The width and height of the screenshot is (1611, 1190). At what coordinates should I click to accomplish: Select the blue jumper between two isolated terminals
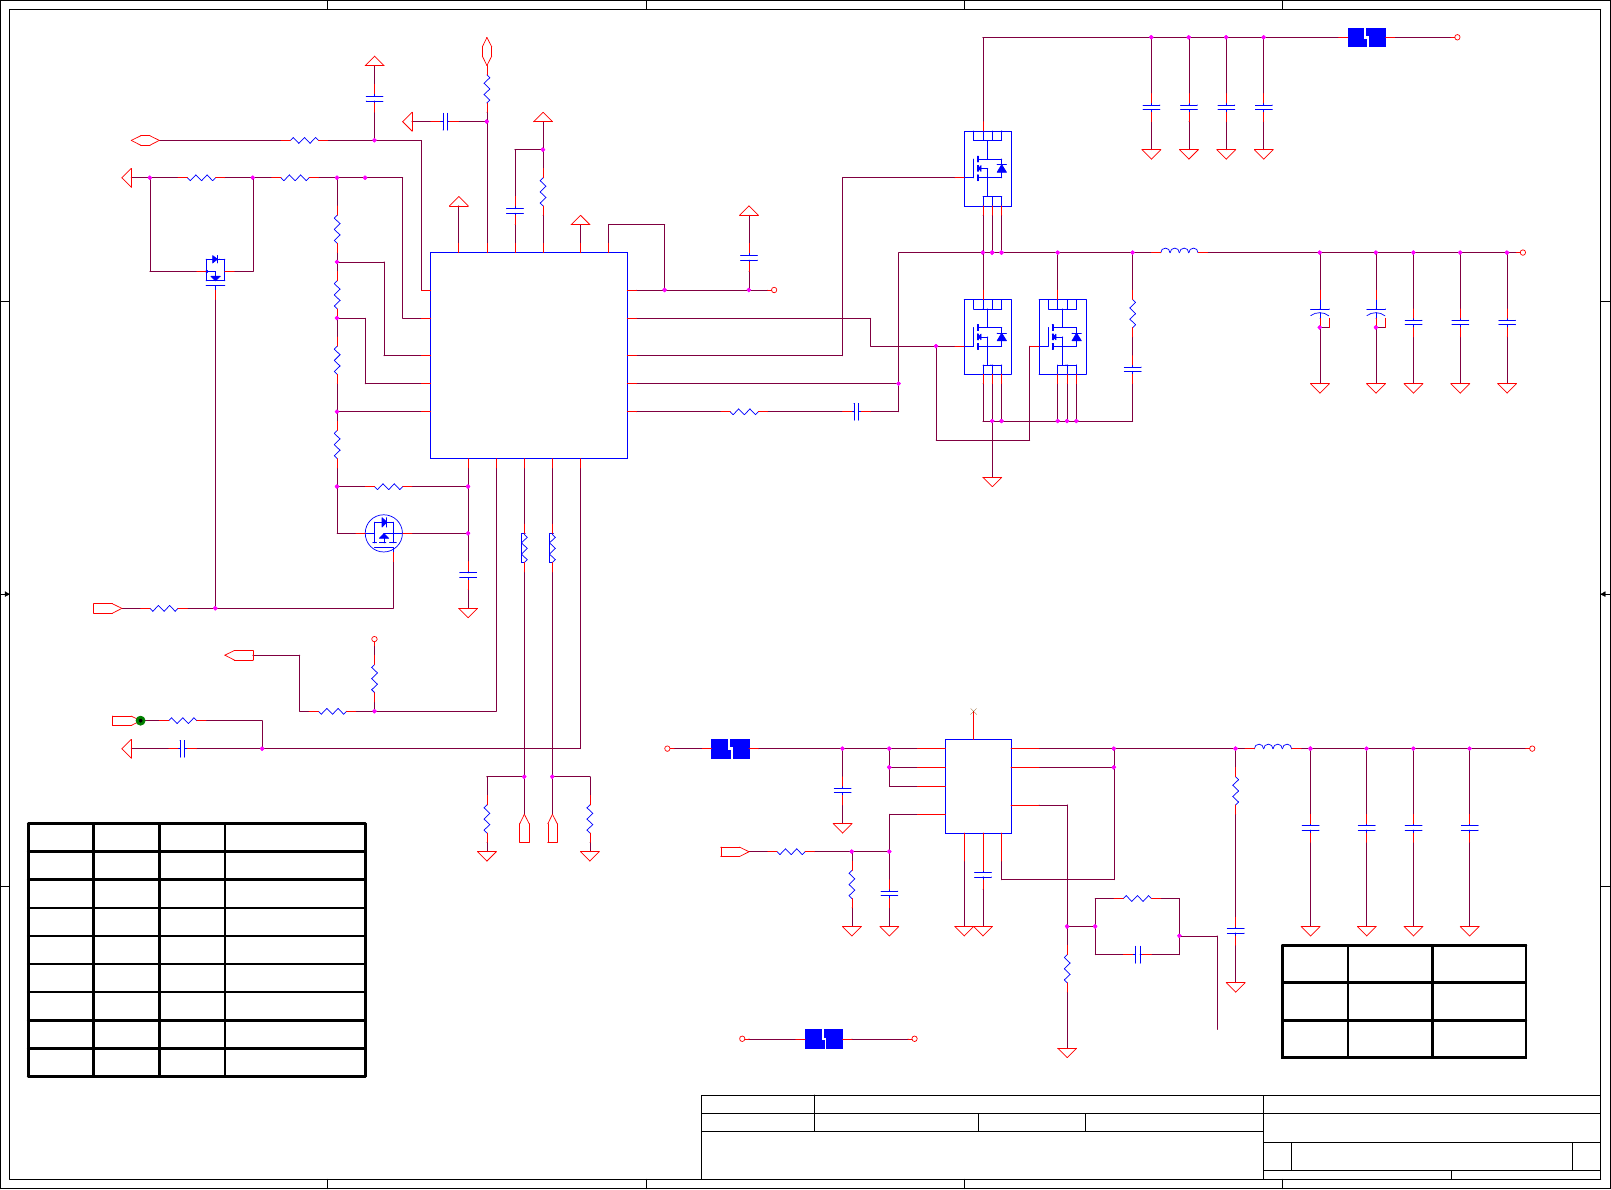coord(824,1039)
